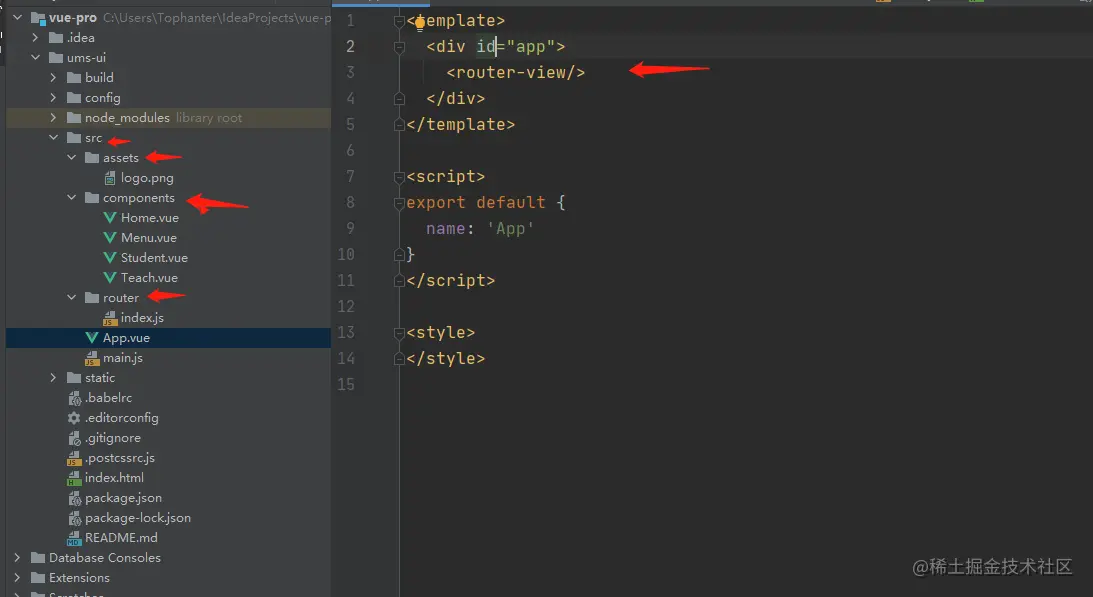Expand Database Consoles node
Viewport: 1093px width, 597px height.
(17, 557)
